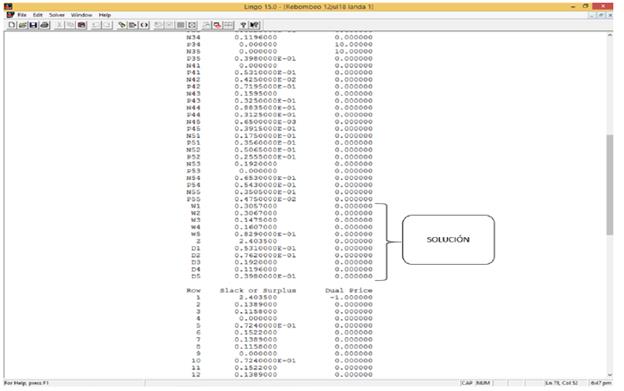Image resolution: width=624 pixels, height=391 pixels.
Task: Click variable name W5 in the report
Action: (x=195, y=234)
